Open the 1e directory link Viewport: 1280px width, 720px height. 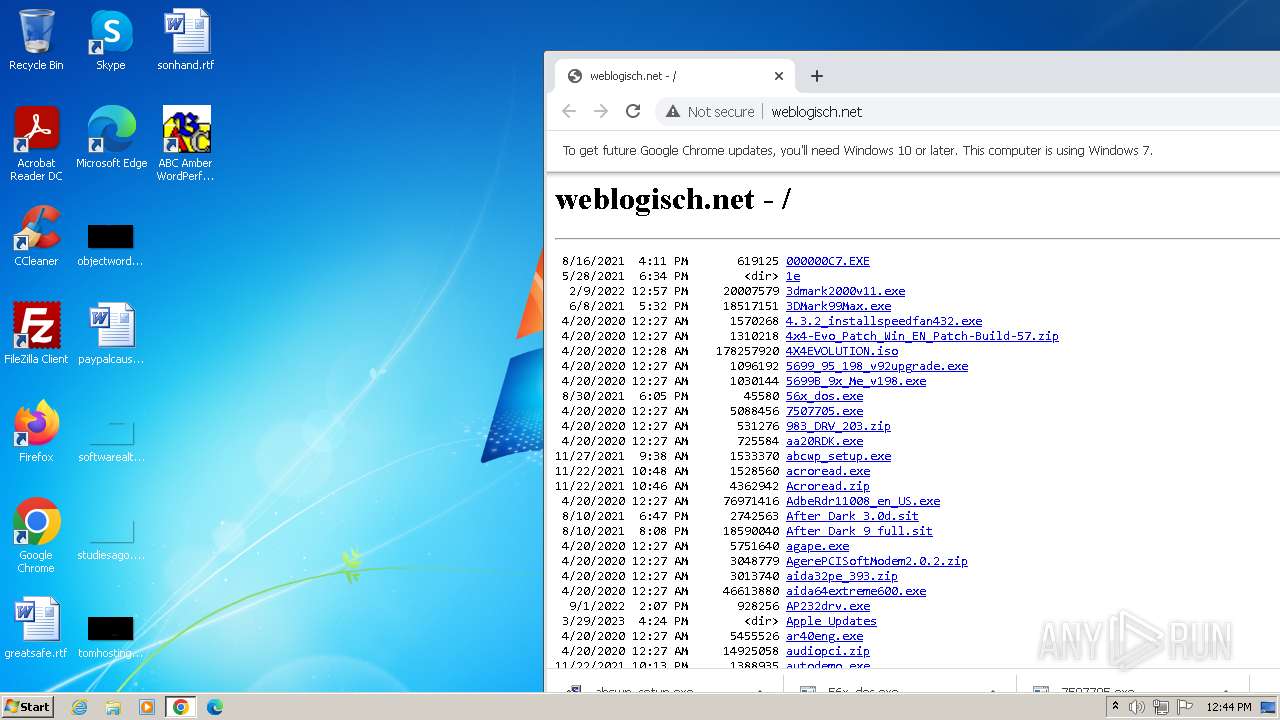point(793,276)
